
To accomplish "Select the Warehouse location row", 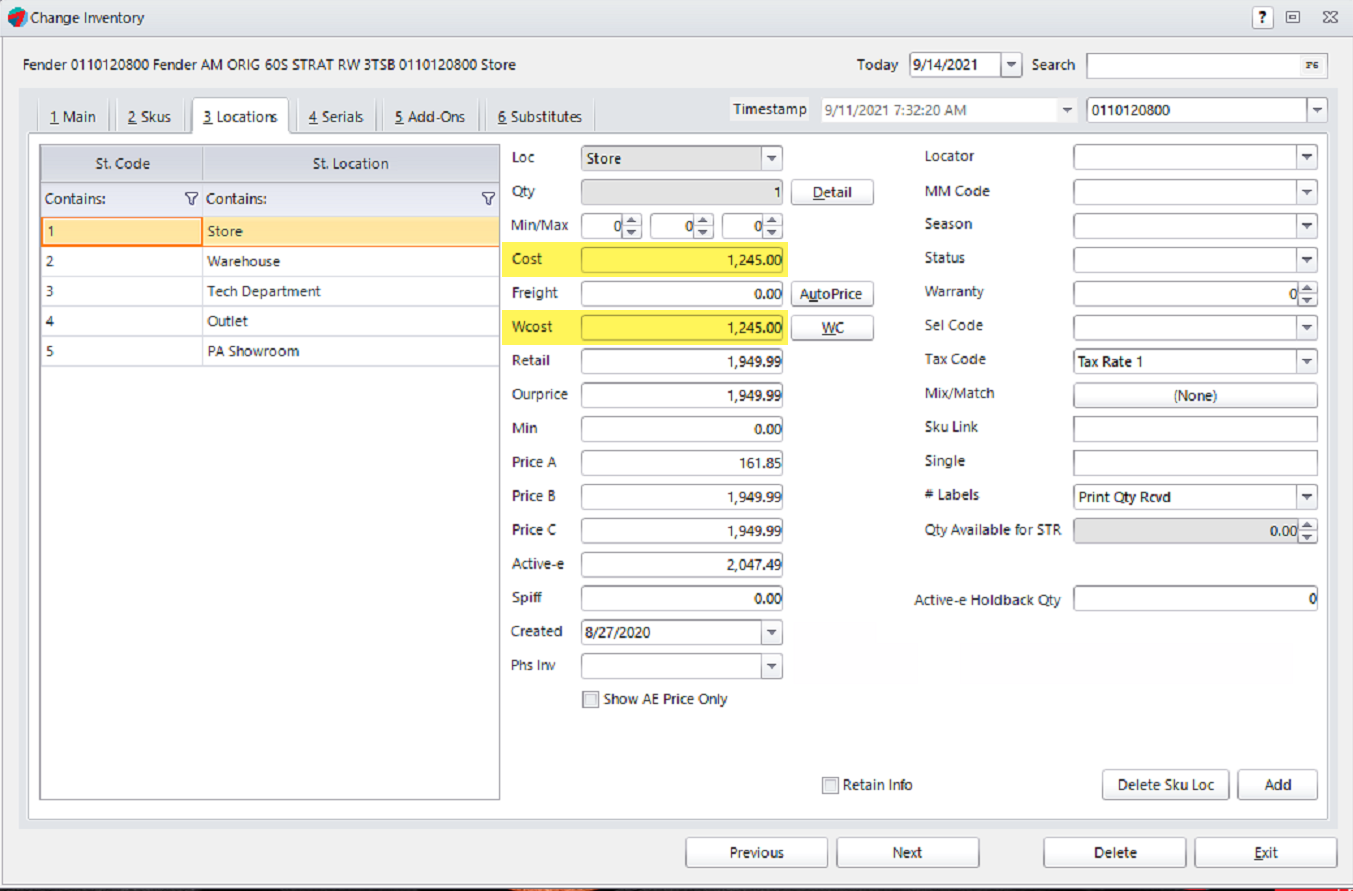I will [269, 261].
